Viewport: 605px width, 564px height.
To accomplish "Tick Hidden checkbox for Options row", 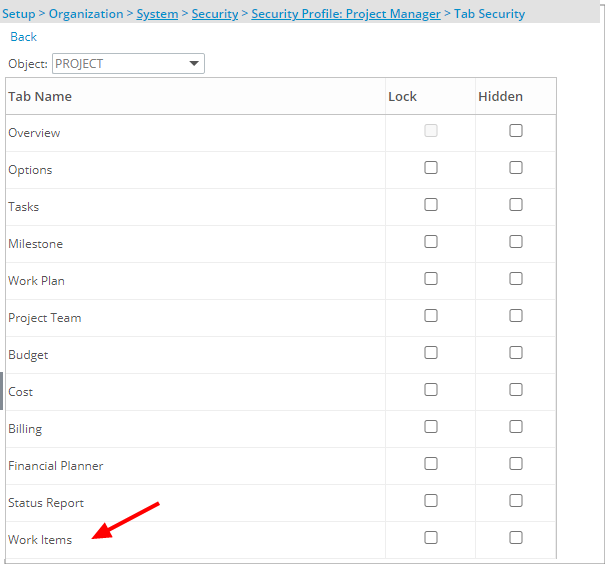I will coord(516,168).
